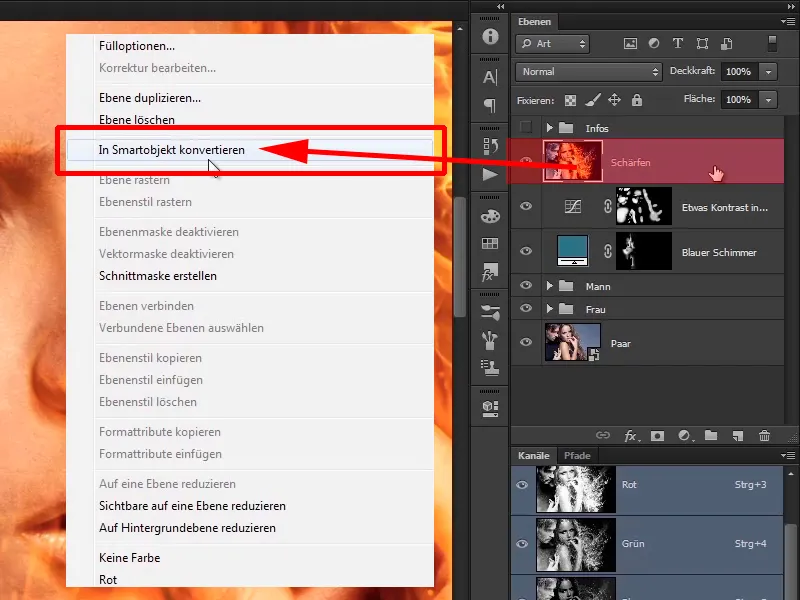Image resolution: width=800 pixels, height=600 pixels.
Task: Hide the Blauer Schimmer layer
Action: click(526, 251)
